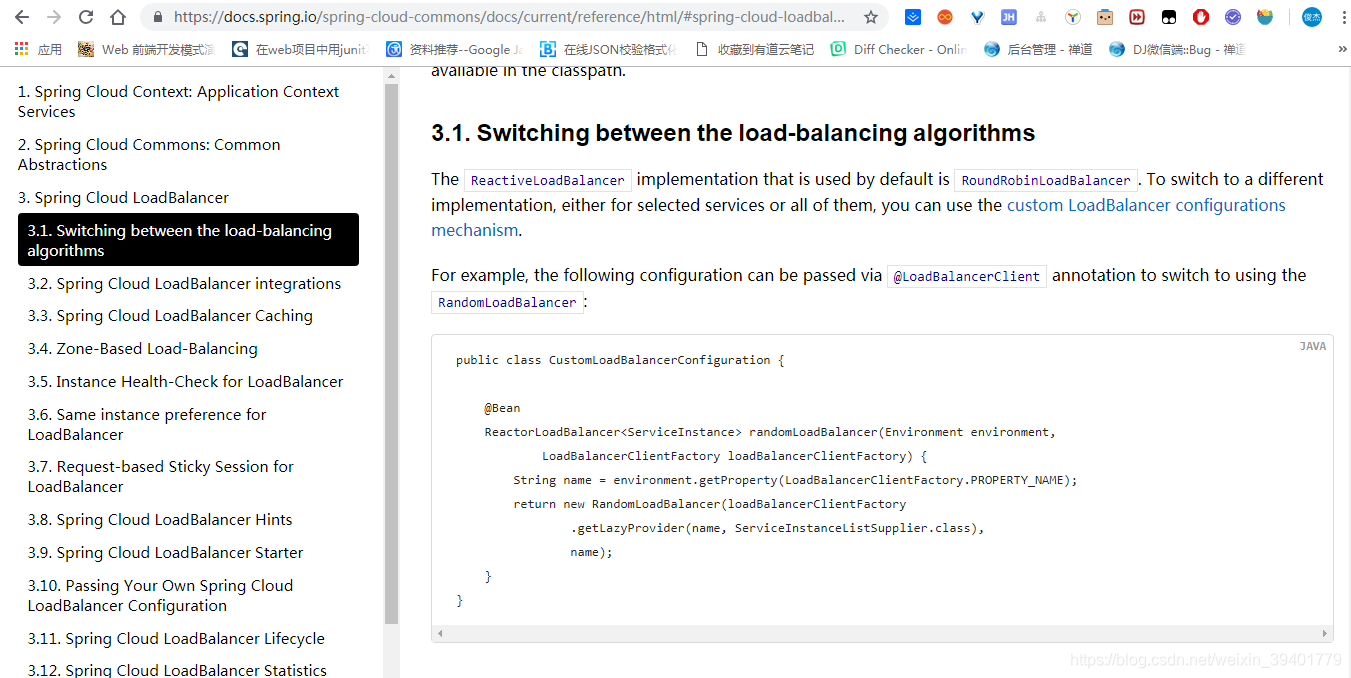Viewport: 1351px width, 678px height.
Task: Open the JH extension
Action: (x=1009, y=17)
